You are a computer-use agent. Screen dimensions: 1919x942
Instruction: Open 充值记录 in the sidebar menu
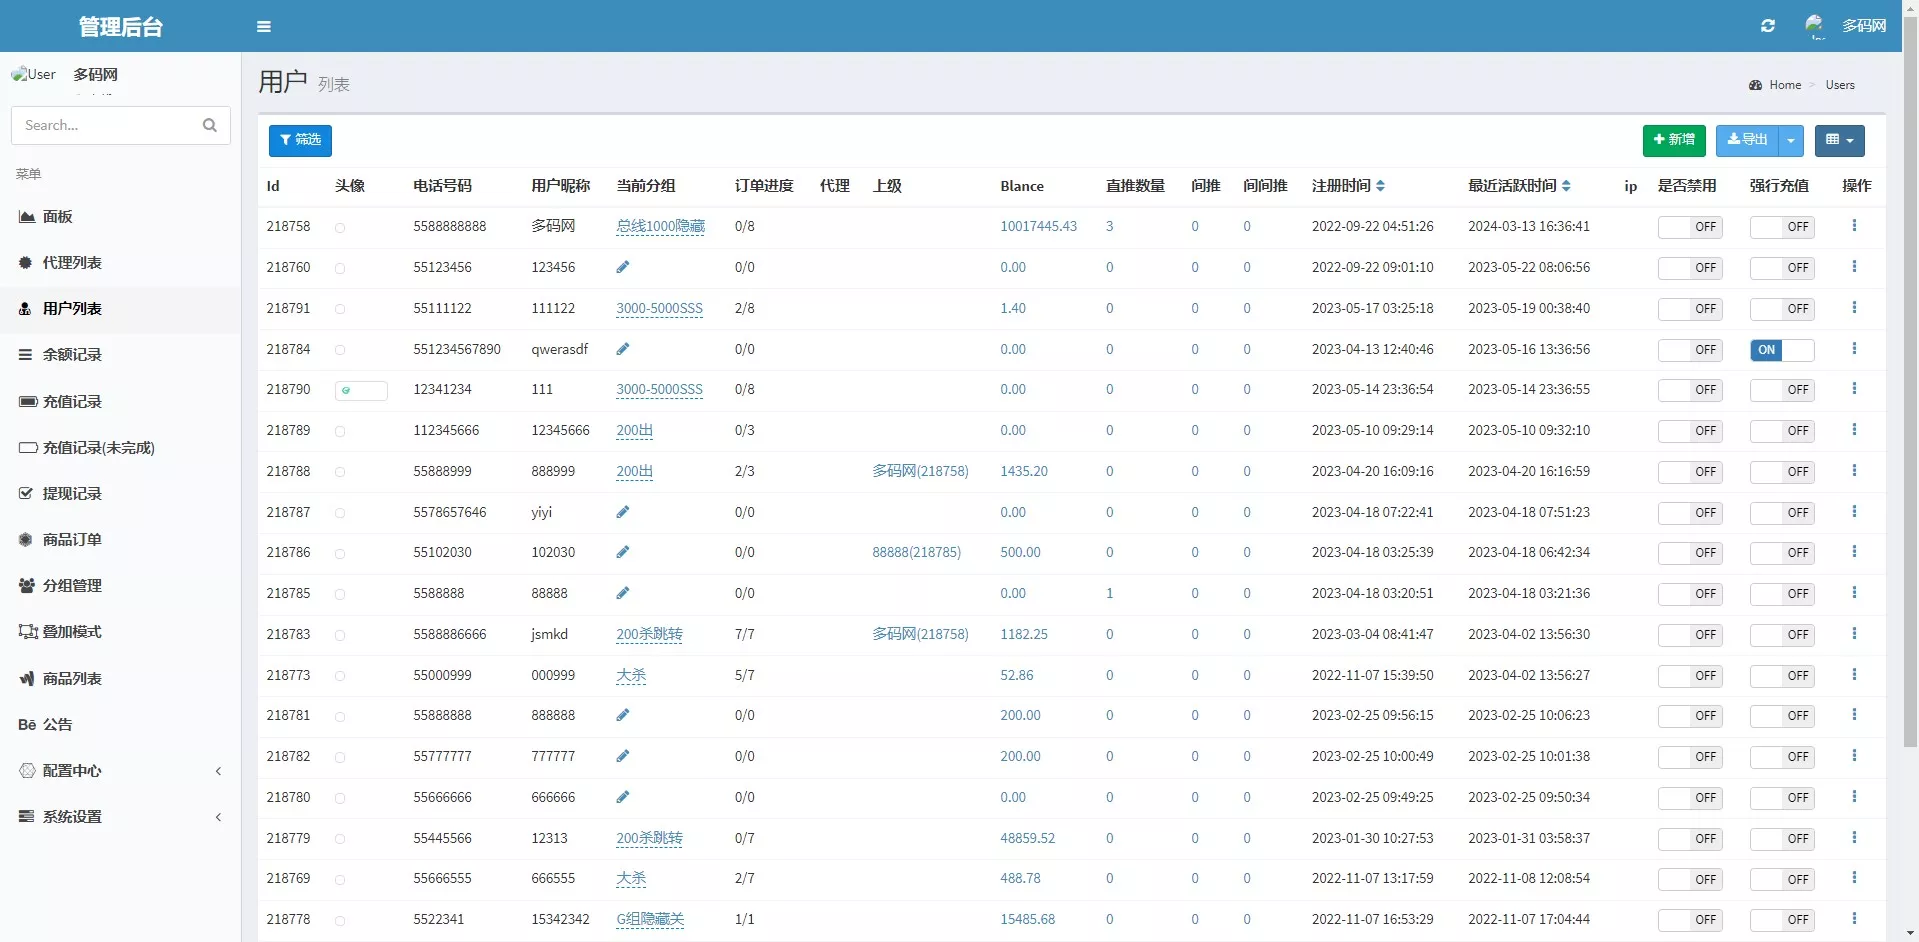[72, 402]
